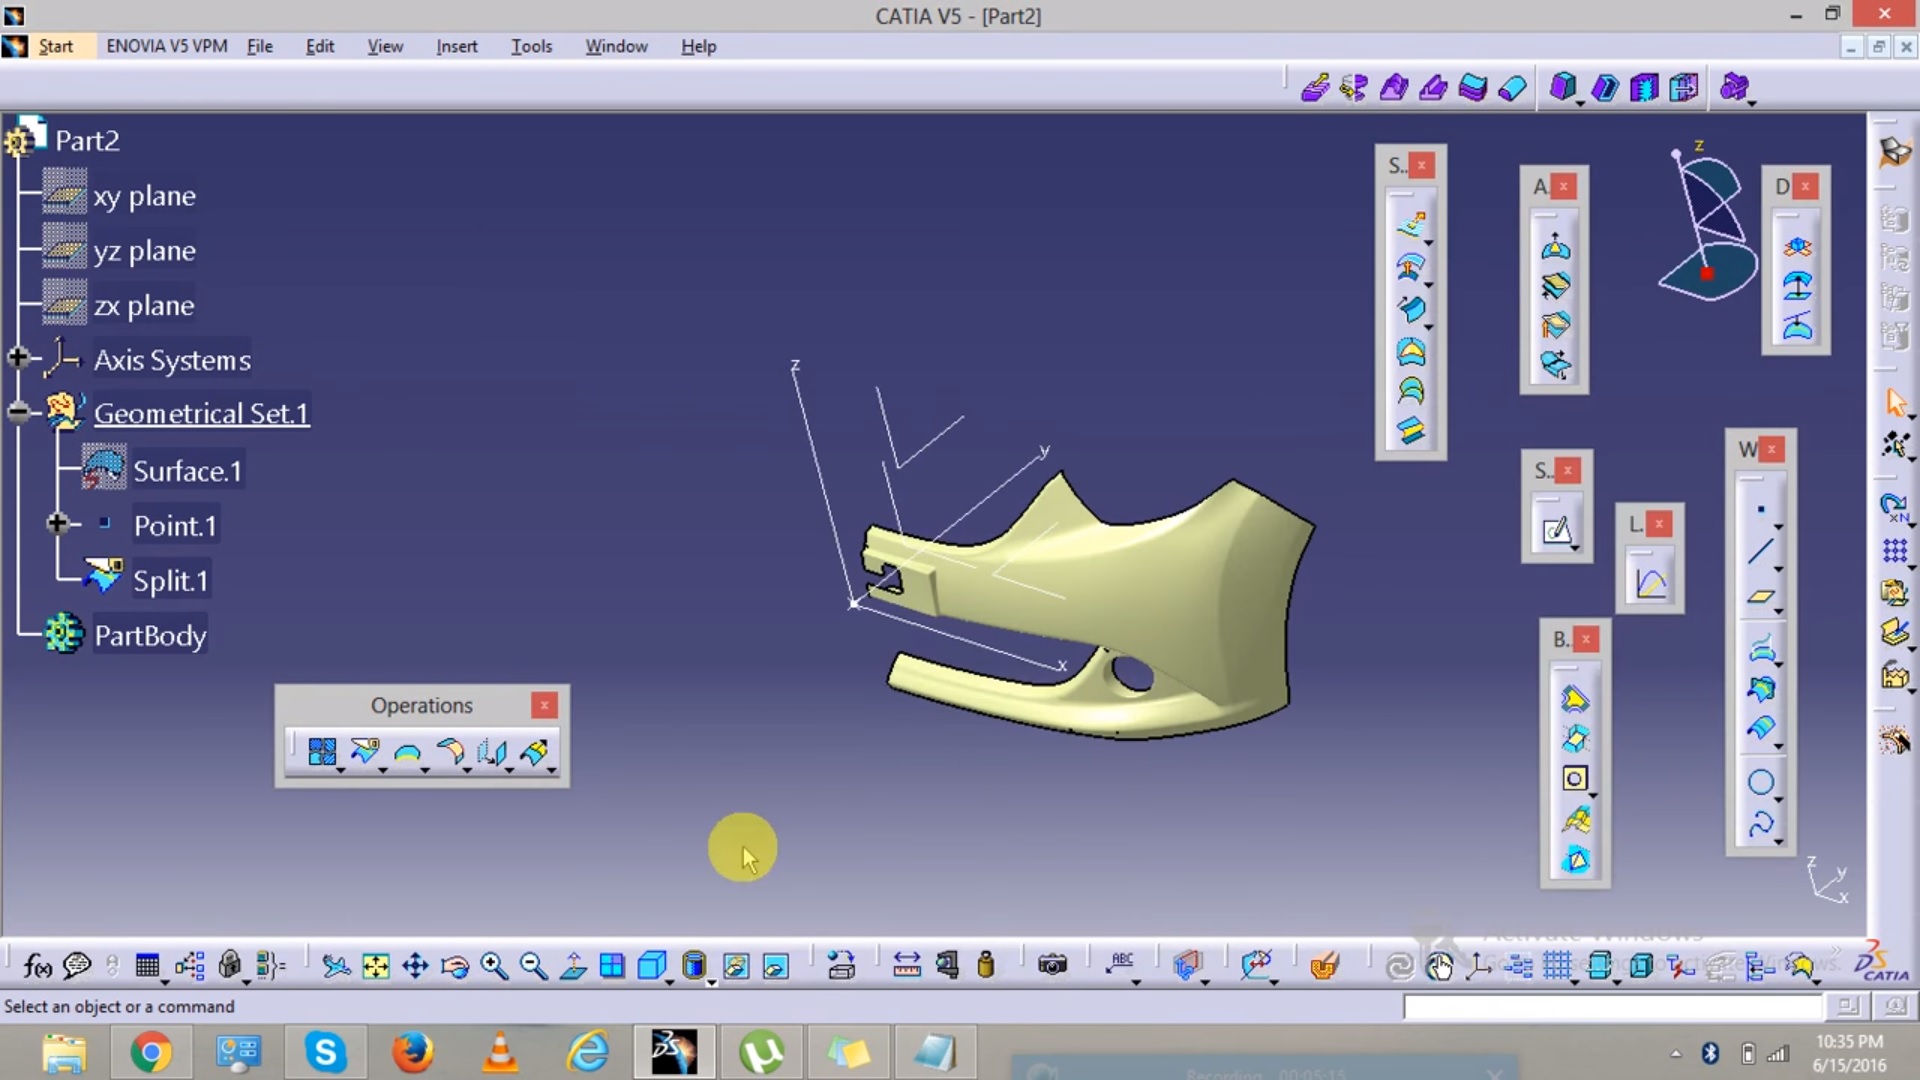Open dropdown arrow beside the Point tool

coord(1779,527)
